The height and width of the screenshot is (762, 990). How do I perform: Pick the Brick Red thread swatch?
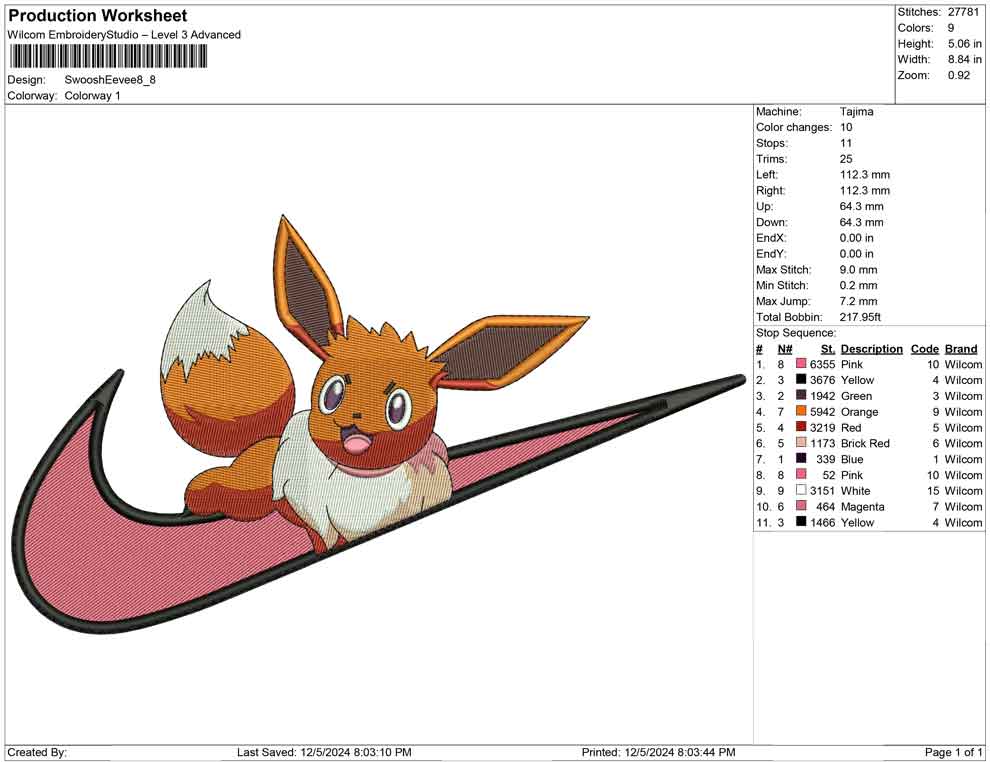pyautogui.click(x=801, y=443)
